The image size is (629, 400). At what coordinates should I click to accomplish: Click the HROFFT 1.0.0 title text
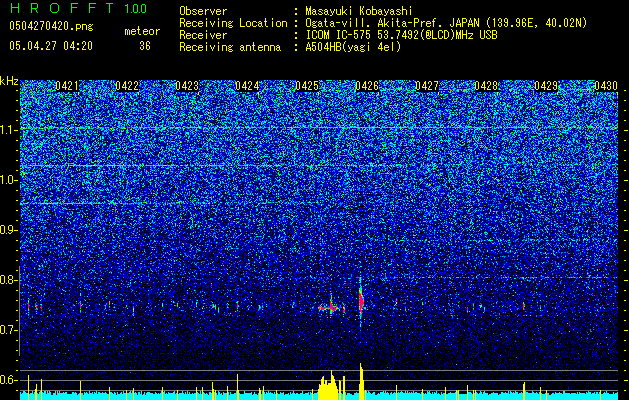click(78, 8)
